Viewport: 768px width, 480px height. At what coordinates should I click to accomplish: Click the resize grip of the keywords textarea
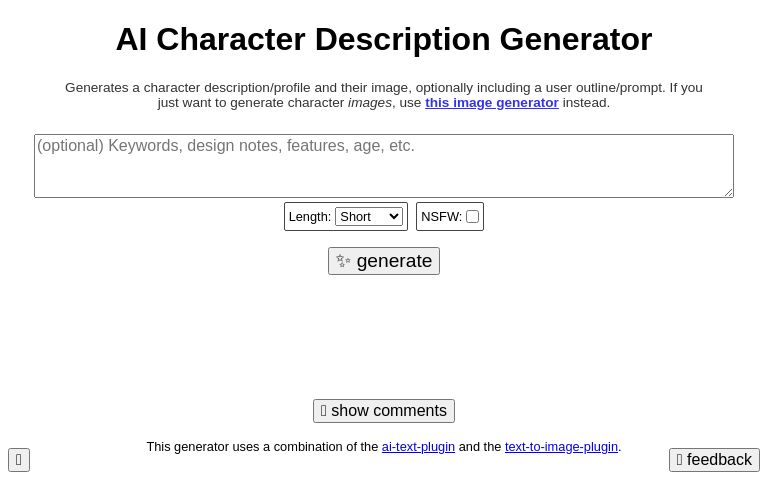click(x=728, y=192)
